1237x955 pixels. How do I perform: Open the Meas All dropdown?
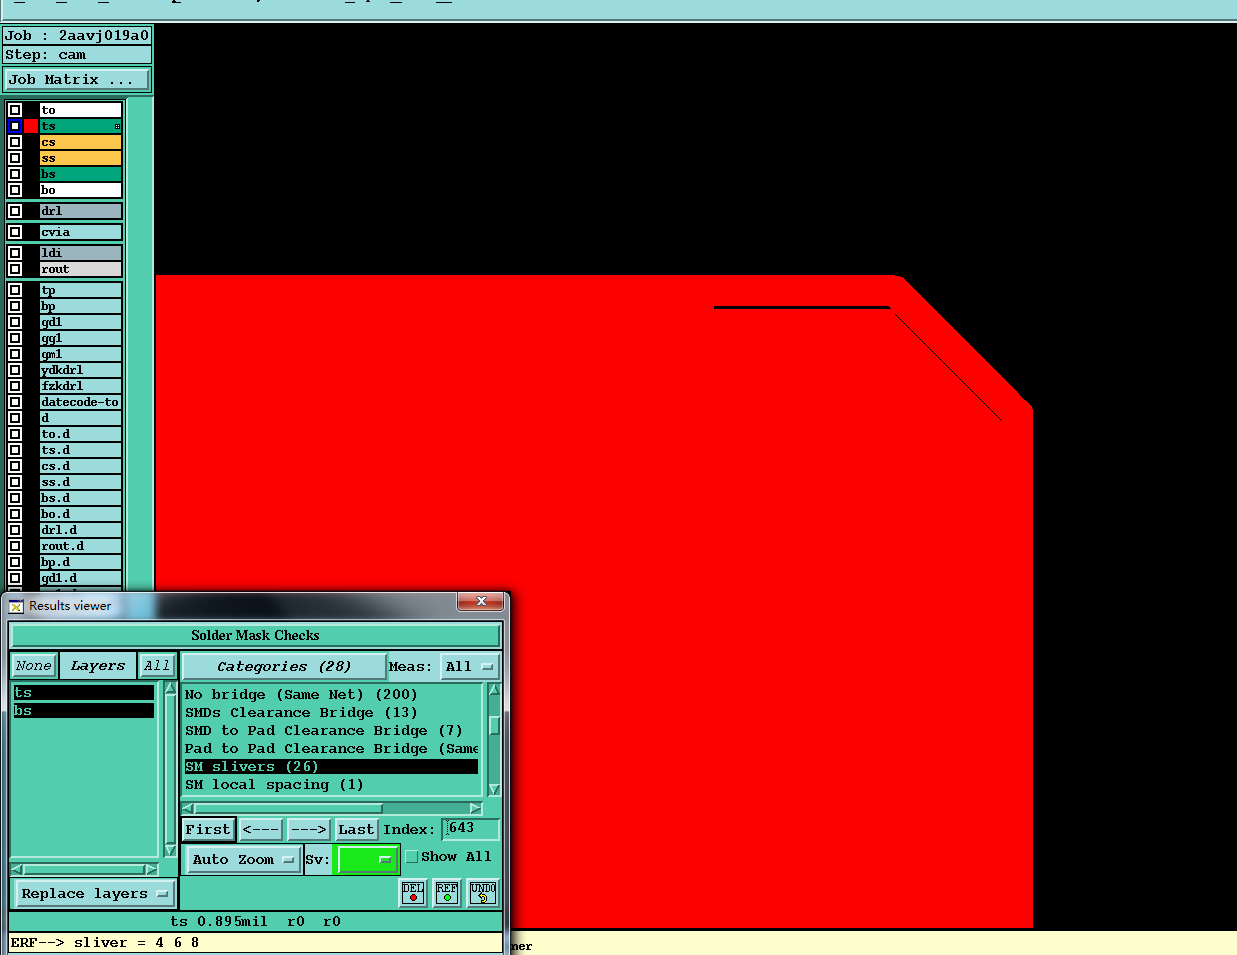(469, 667)
